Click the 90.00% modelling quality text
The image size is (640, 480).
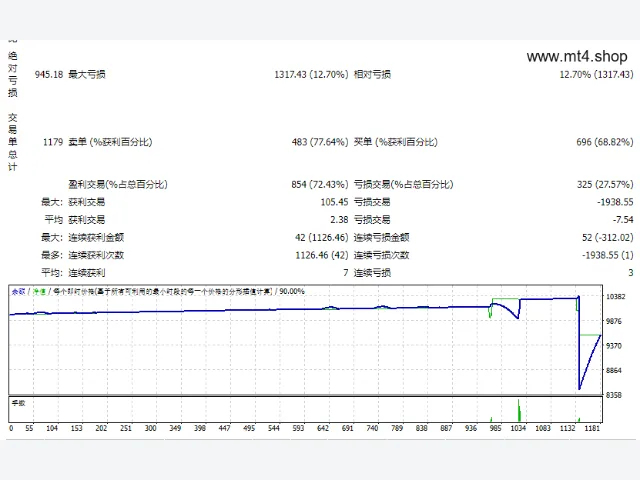click(292, 291)
